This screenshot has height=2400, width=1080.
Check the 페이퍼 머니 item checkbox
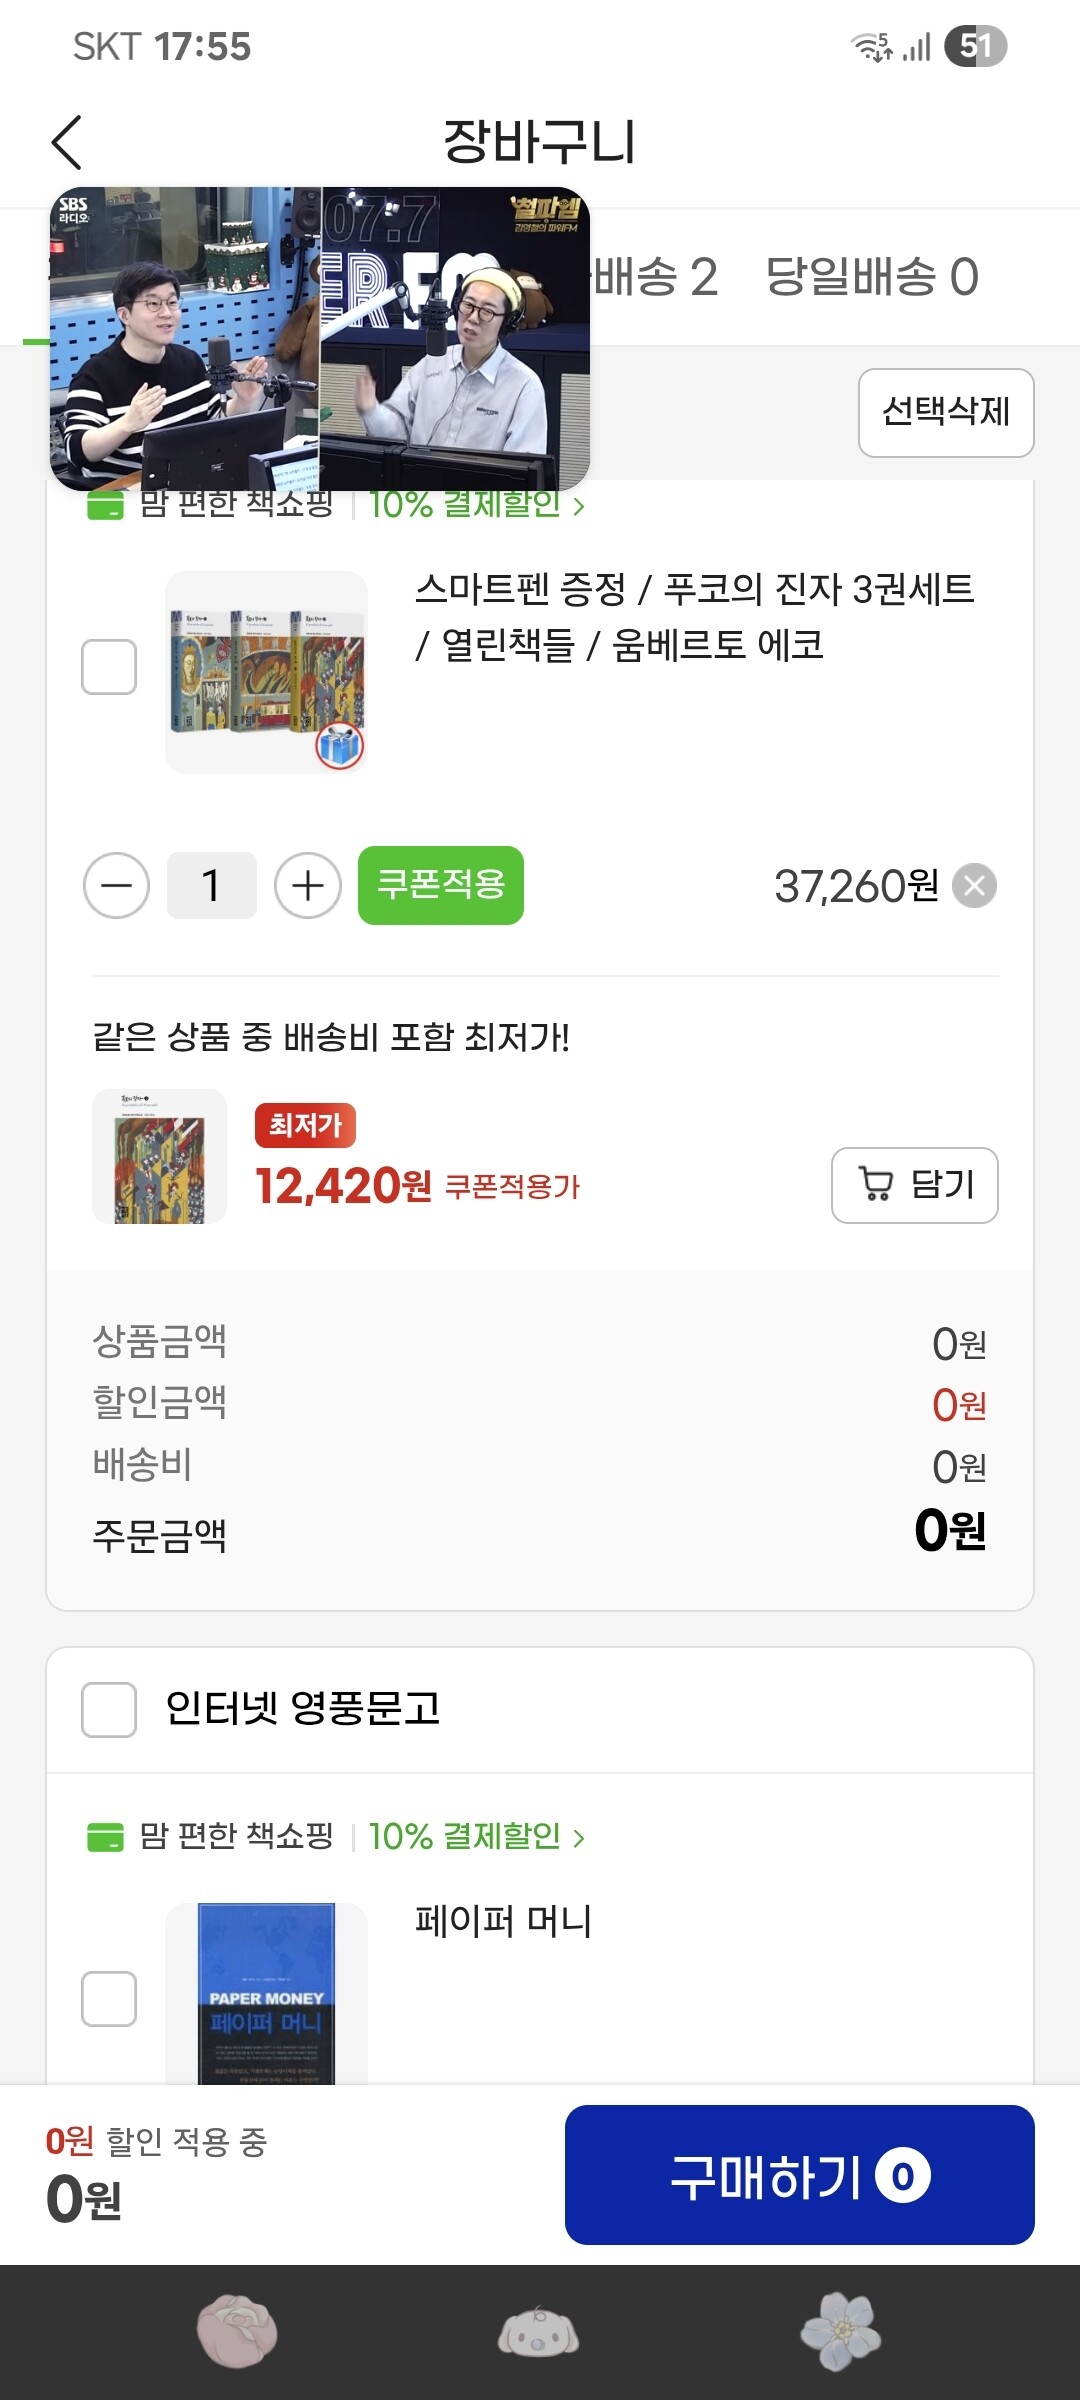109,1998
